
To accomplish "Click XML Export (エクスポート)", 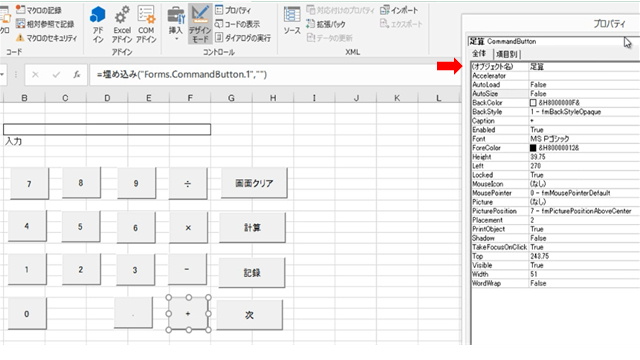I will [401, 24].
